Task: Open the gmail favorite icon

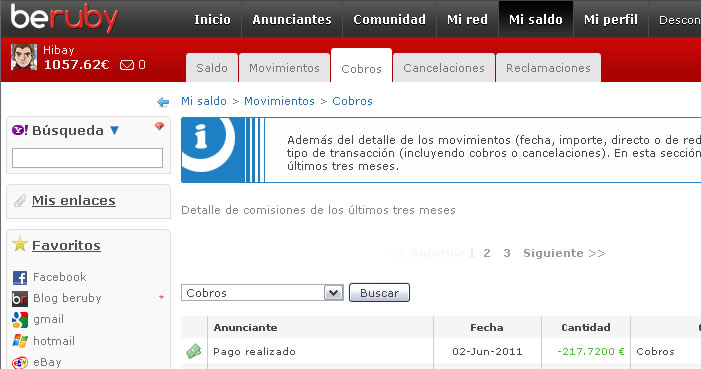Action: (20, 320)
